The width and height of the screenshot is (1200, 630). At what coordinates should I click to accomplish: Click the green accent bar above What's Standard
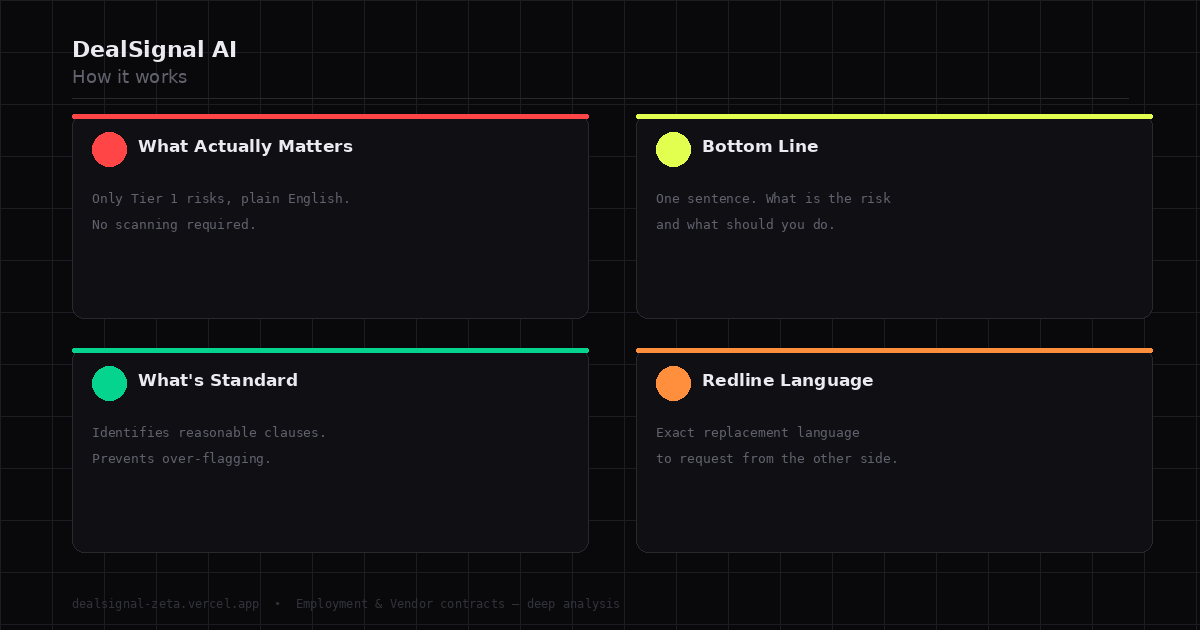330,350
